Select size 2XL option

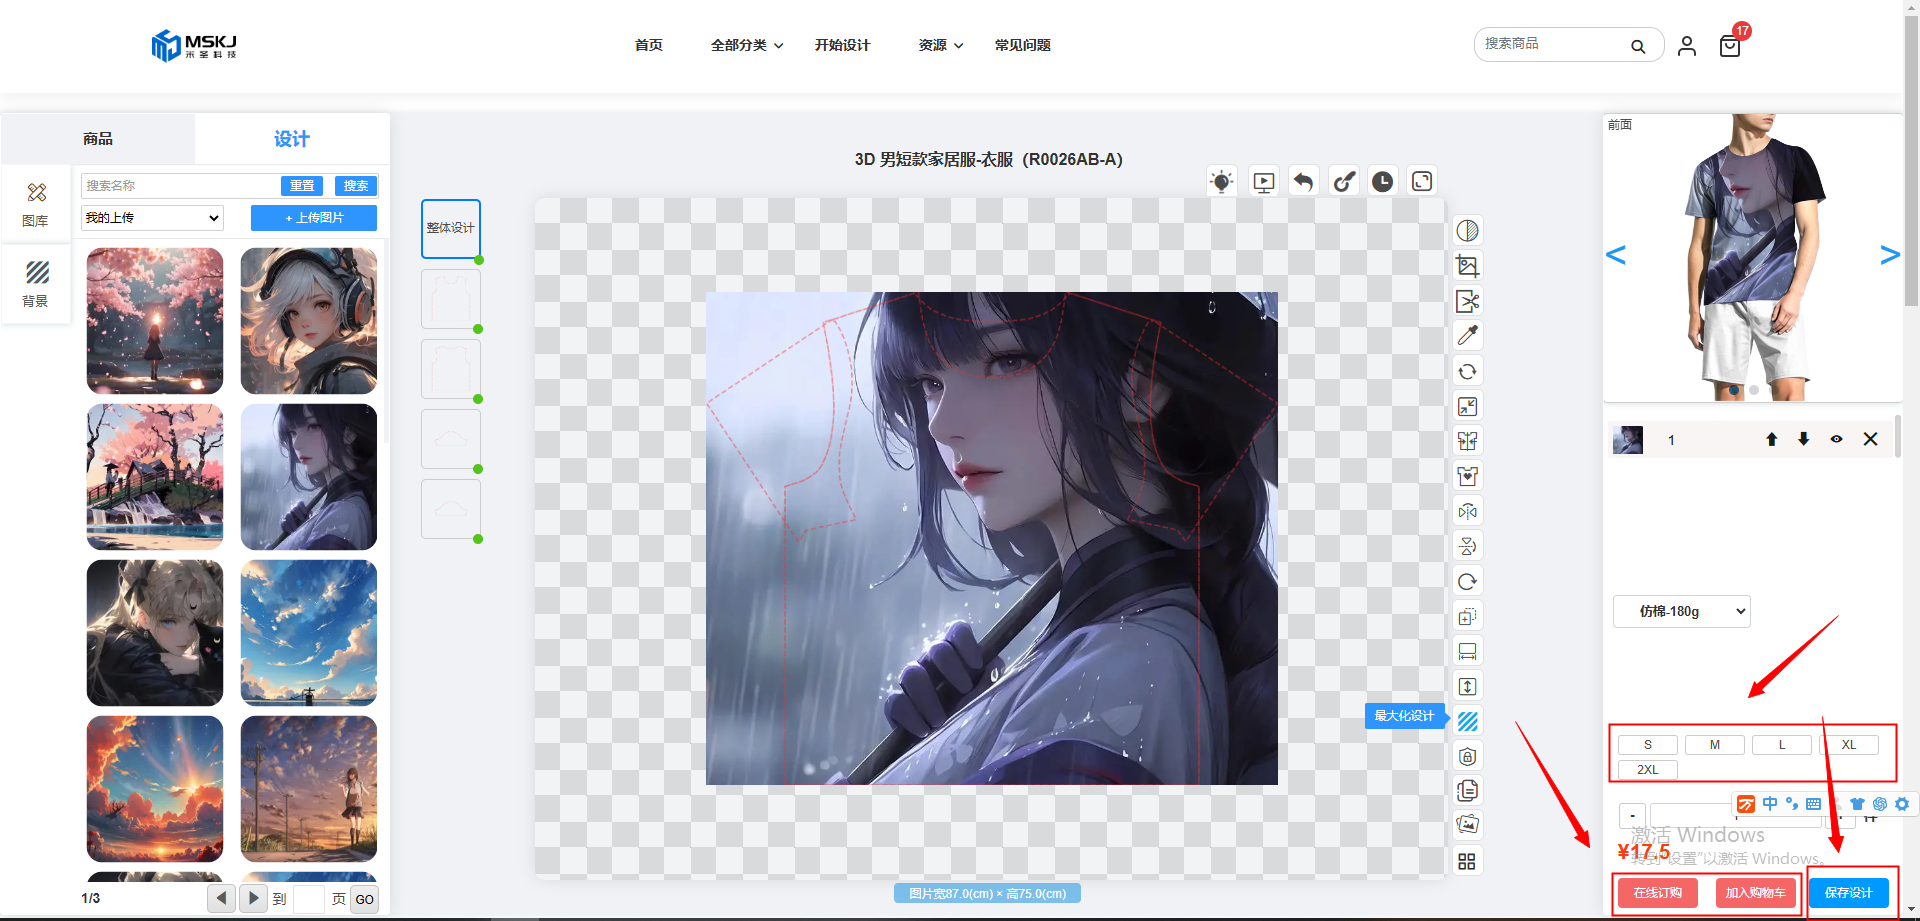click(1647, 770)
